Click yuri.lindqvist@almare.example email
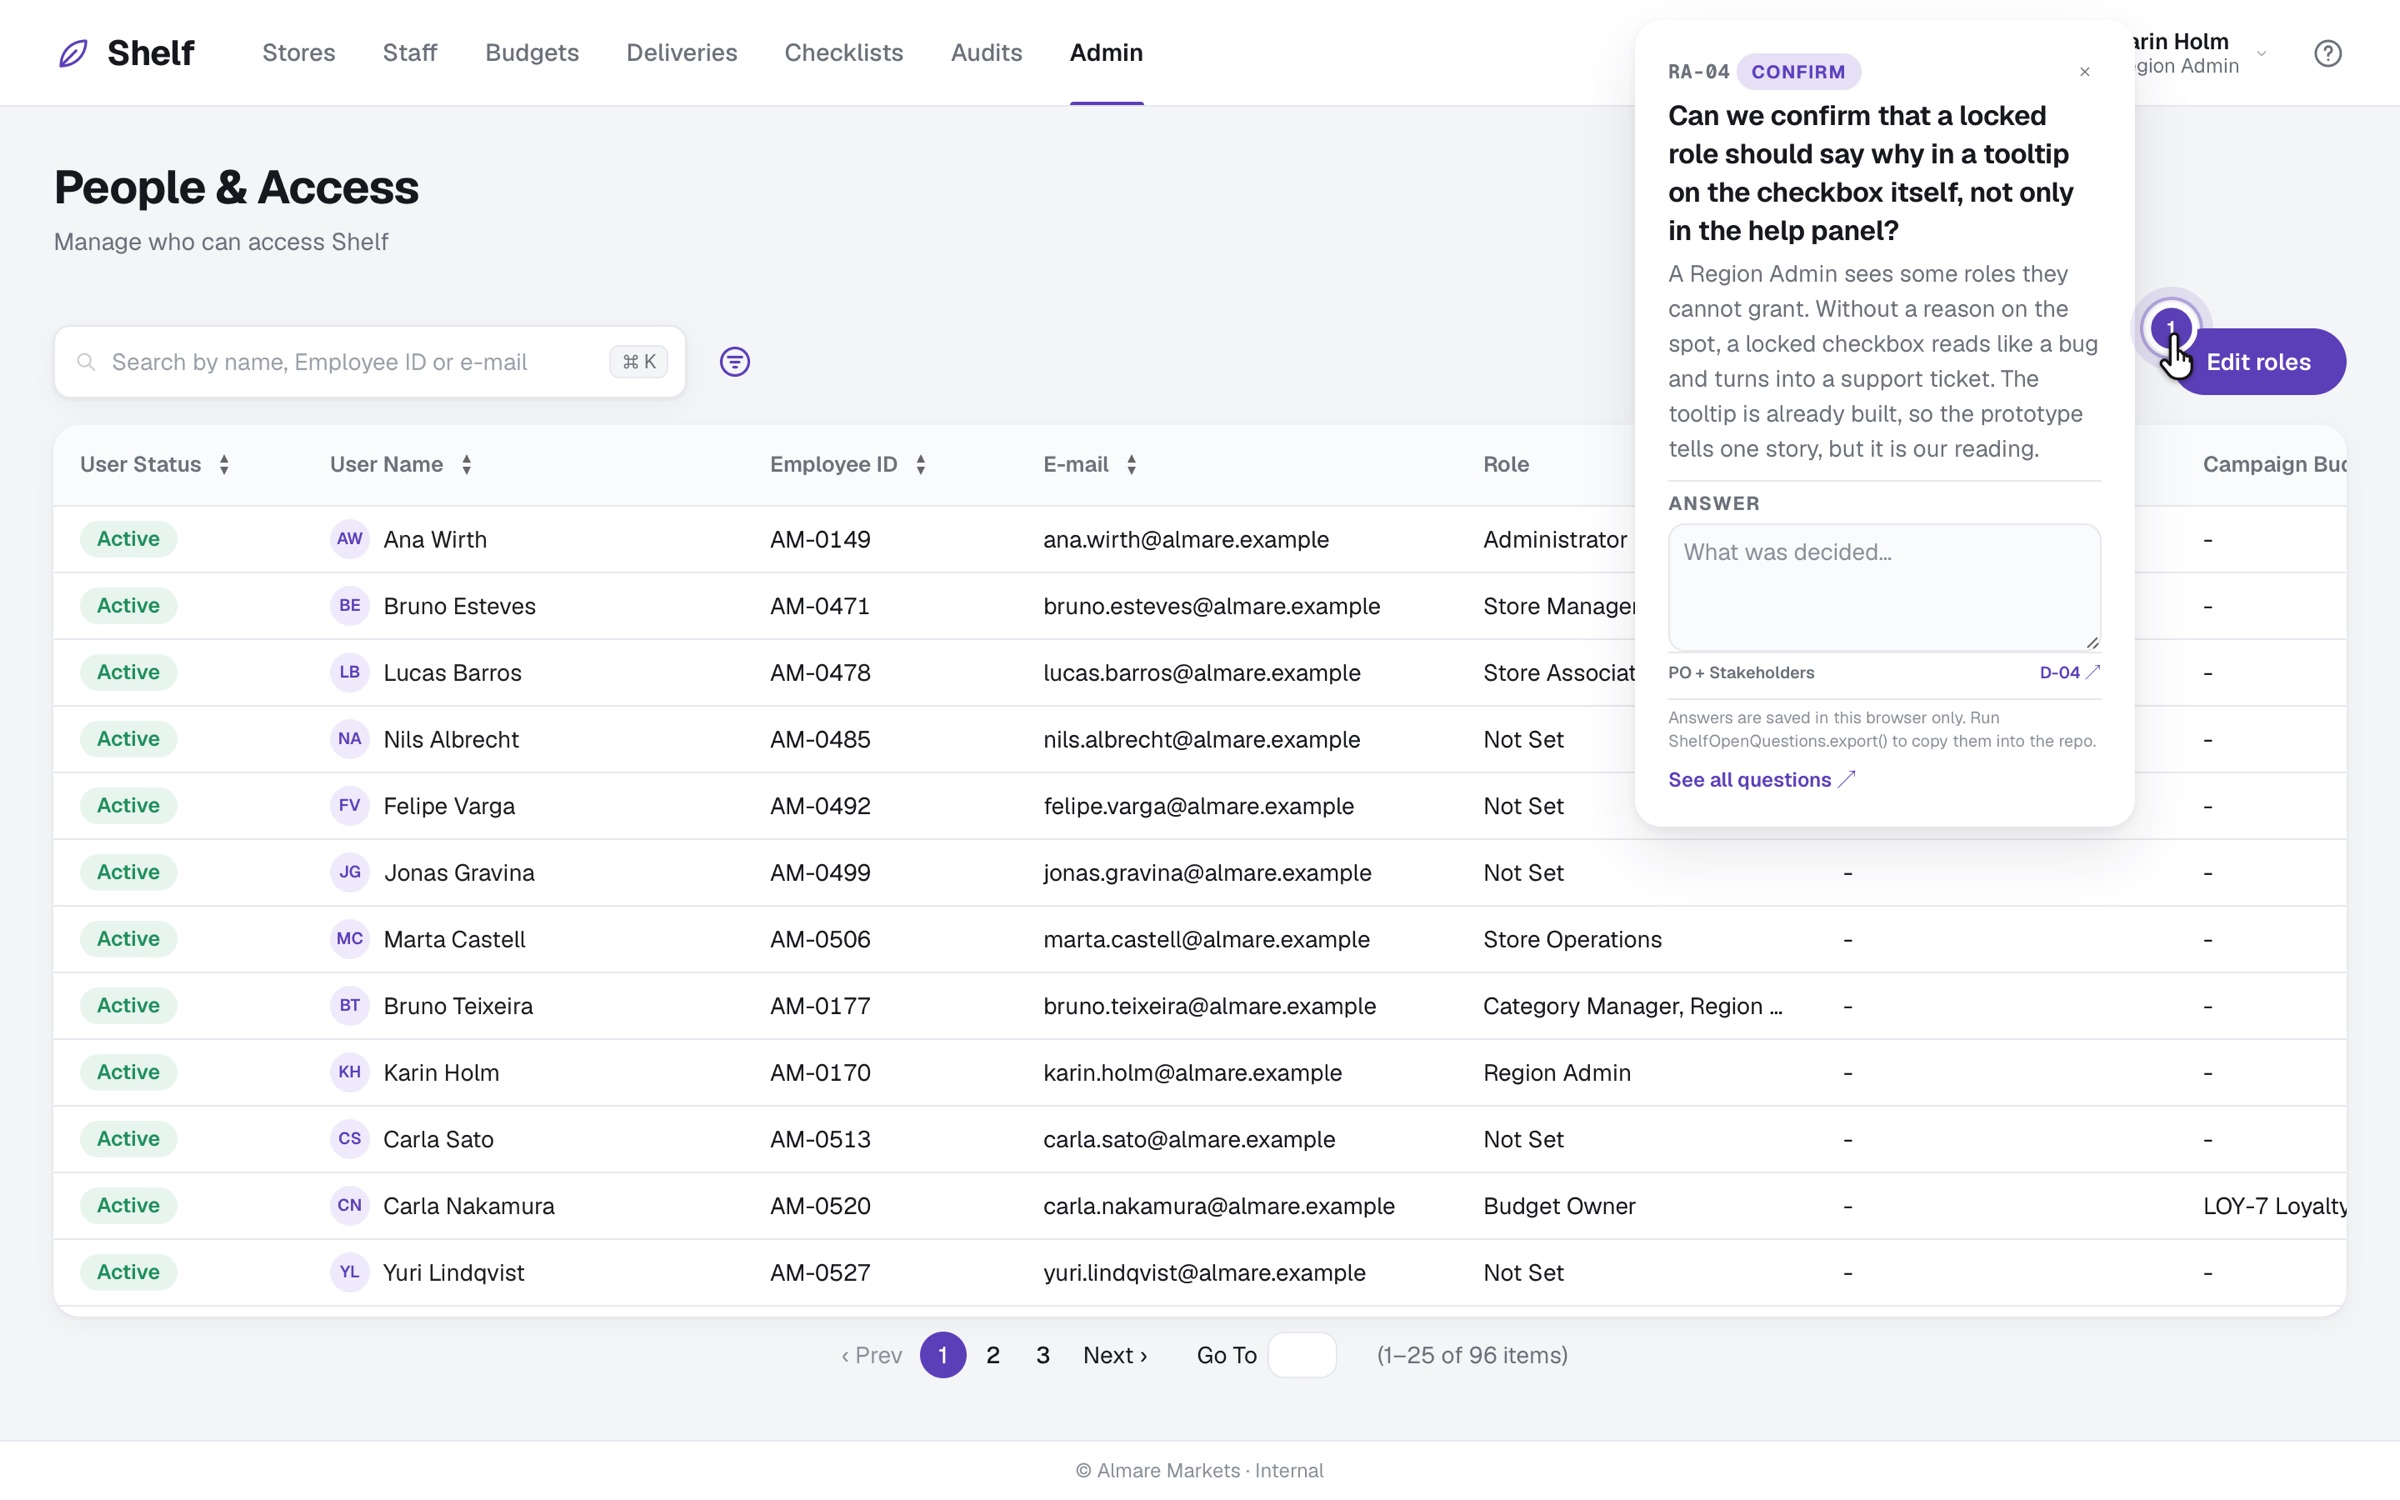The height and width of the screenshot is (1500, 2400). click(1204, 1272)
